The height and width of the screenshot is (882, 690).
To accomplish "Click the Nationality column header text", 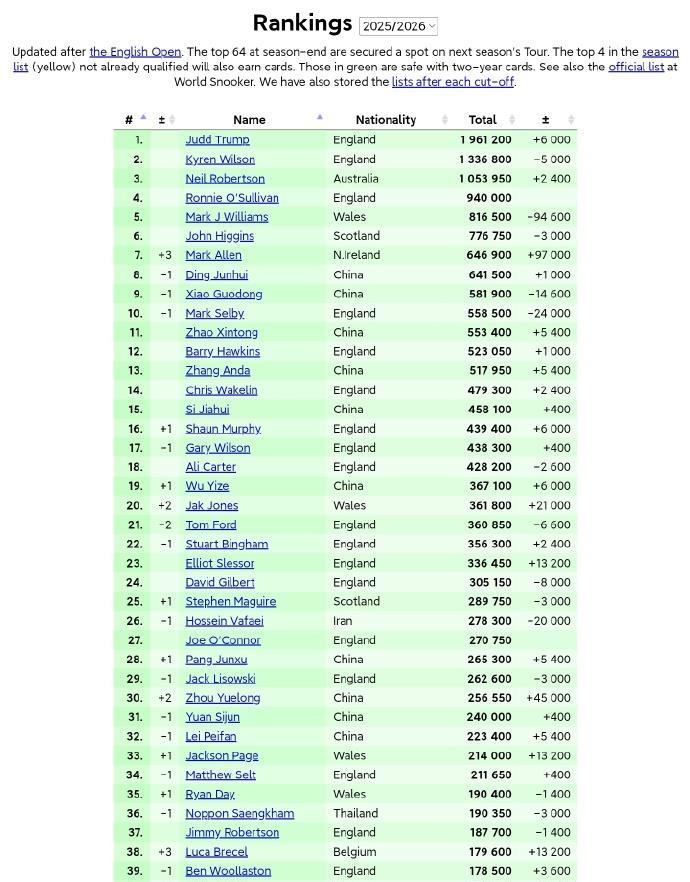I will [x=385, y=120].
